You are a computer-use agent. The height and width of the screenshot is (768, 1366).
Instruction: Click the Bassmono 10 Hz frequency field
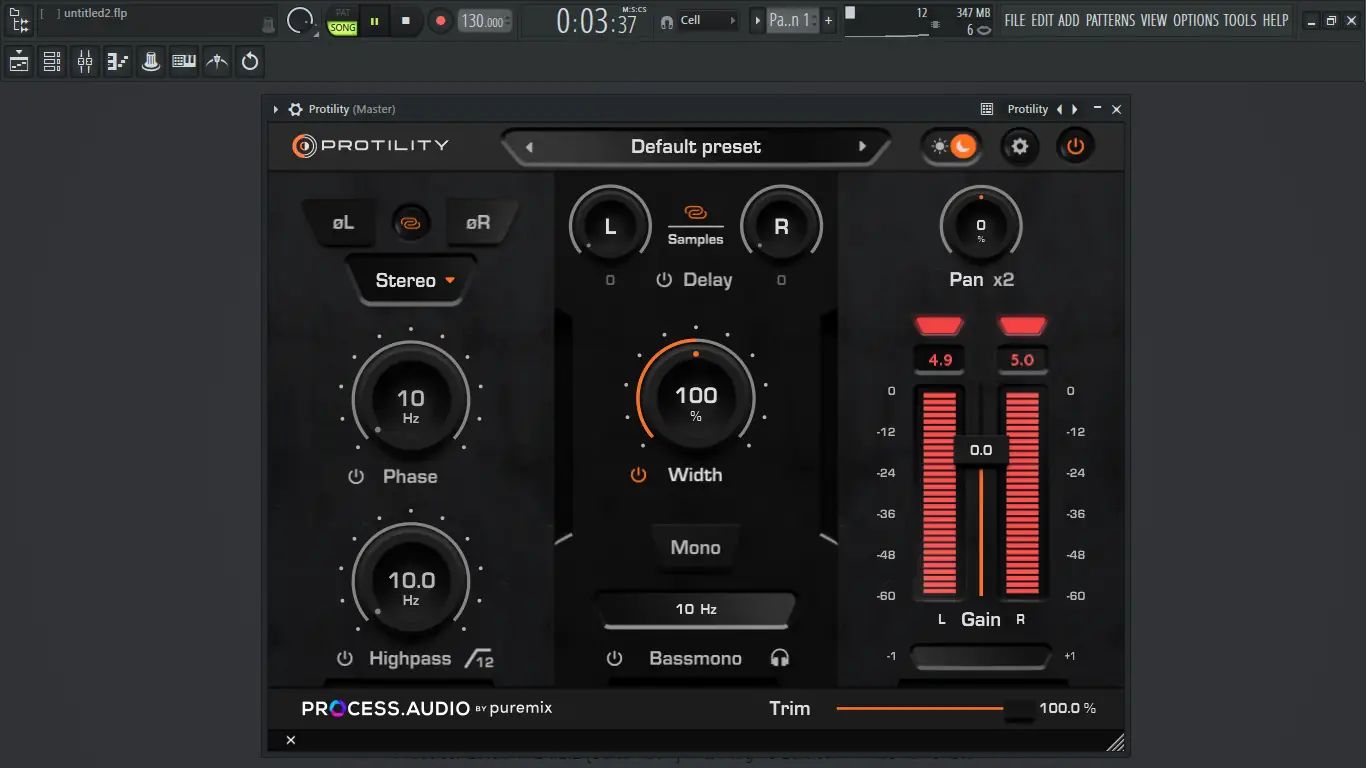(696, 609)
